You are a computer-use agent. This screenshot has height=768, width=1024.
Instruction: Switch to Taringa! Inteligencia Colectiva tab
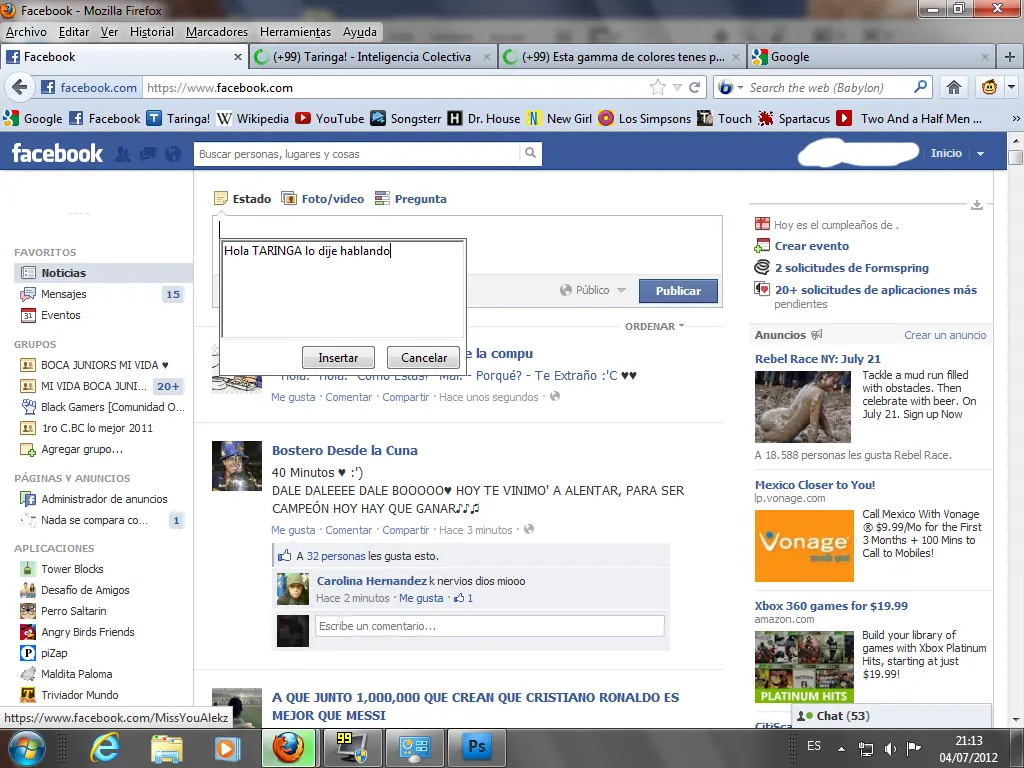click(x=372, y=57)
